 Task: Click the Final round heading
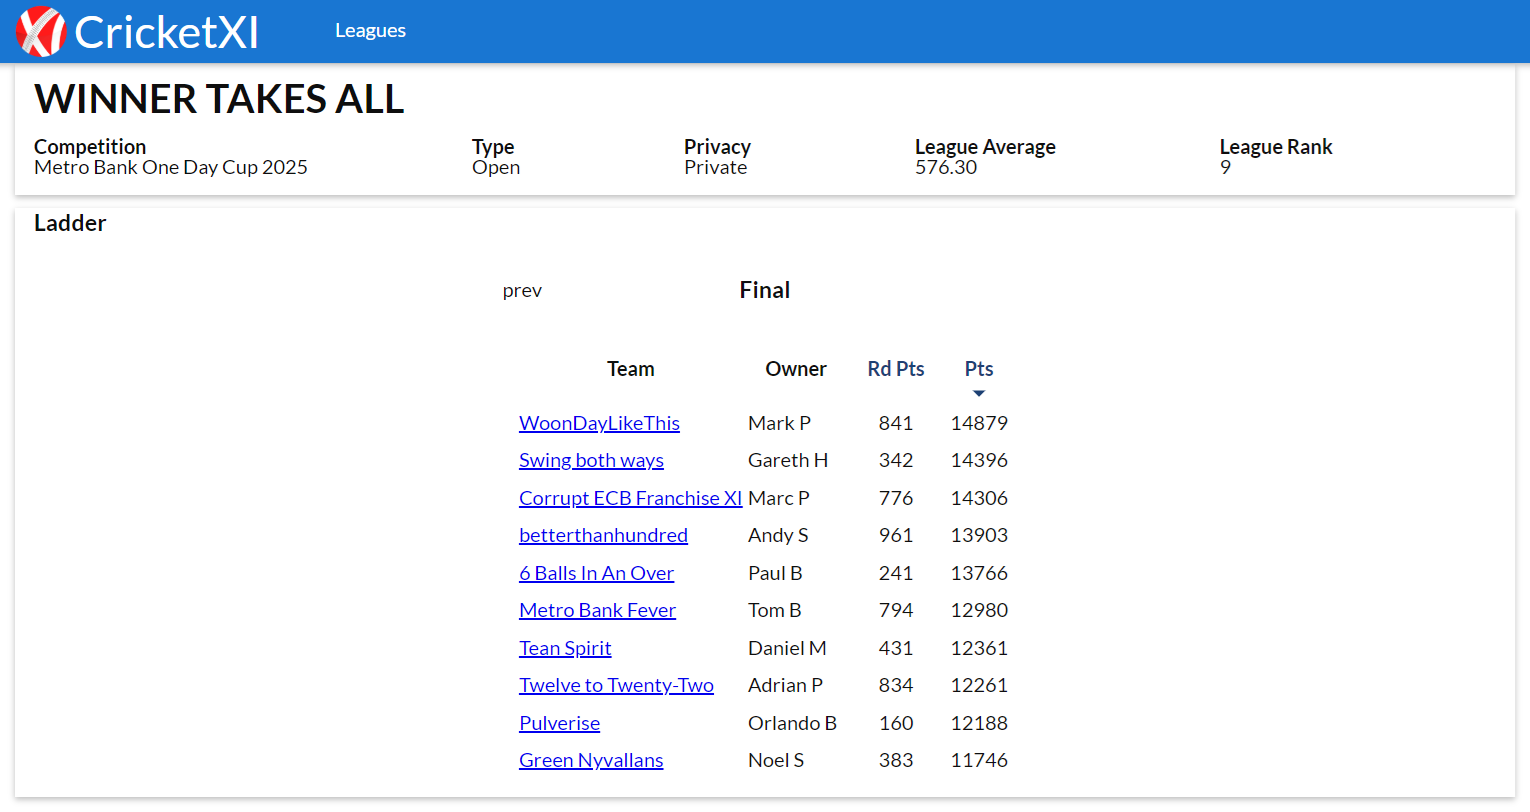coord(764,290)
